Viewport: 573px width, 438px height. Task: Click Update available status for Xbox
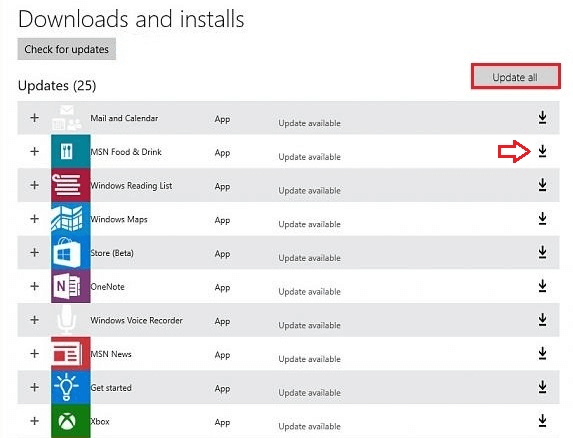point(309,426)
